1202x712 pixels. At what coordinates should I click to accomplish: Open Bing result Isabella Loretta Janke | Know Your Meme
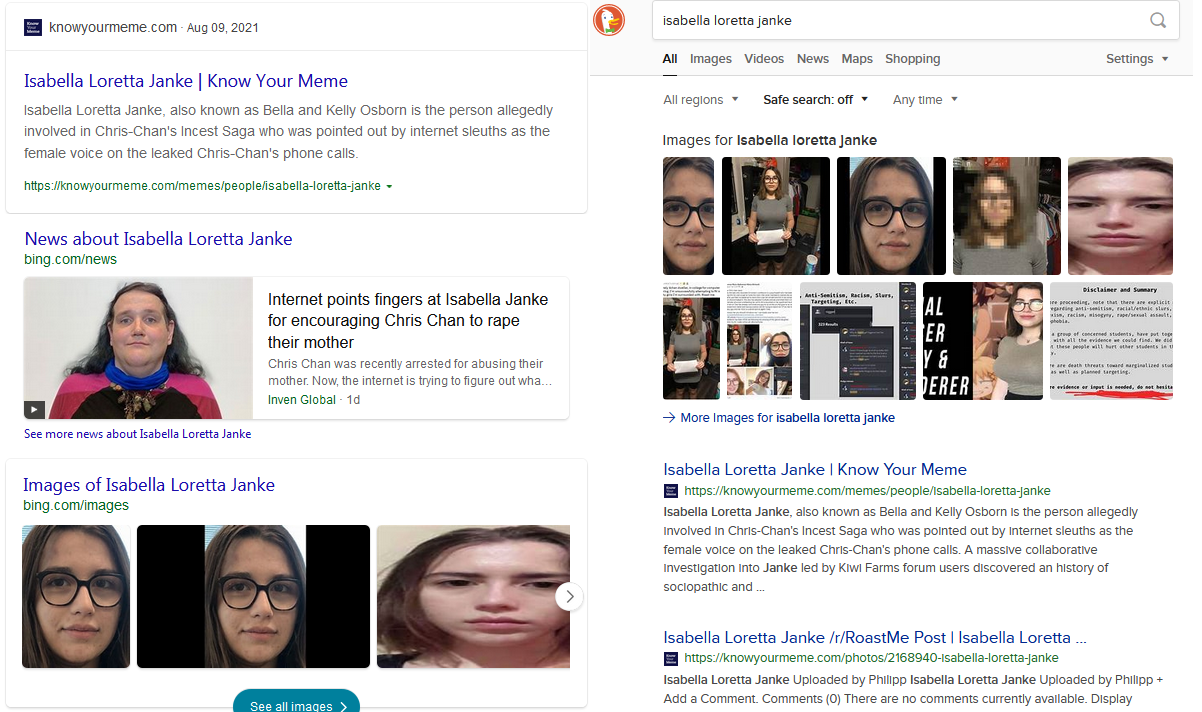point(186,81)
